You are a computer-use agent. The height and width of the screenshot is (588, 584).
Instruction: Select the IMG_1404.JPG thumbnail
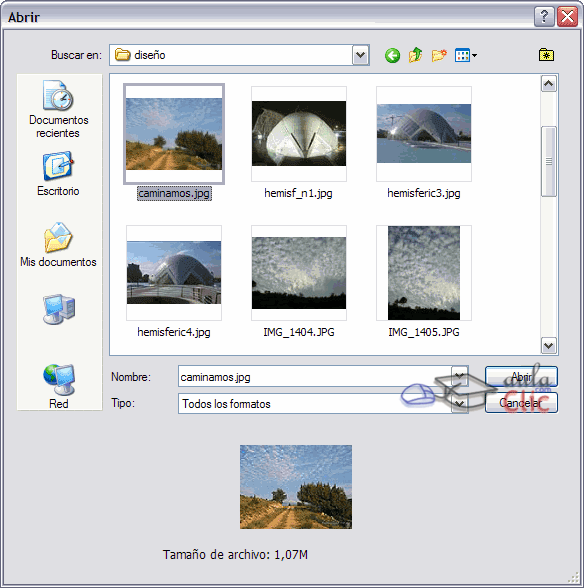299,273
